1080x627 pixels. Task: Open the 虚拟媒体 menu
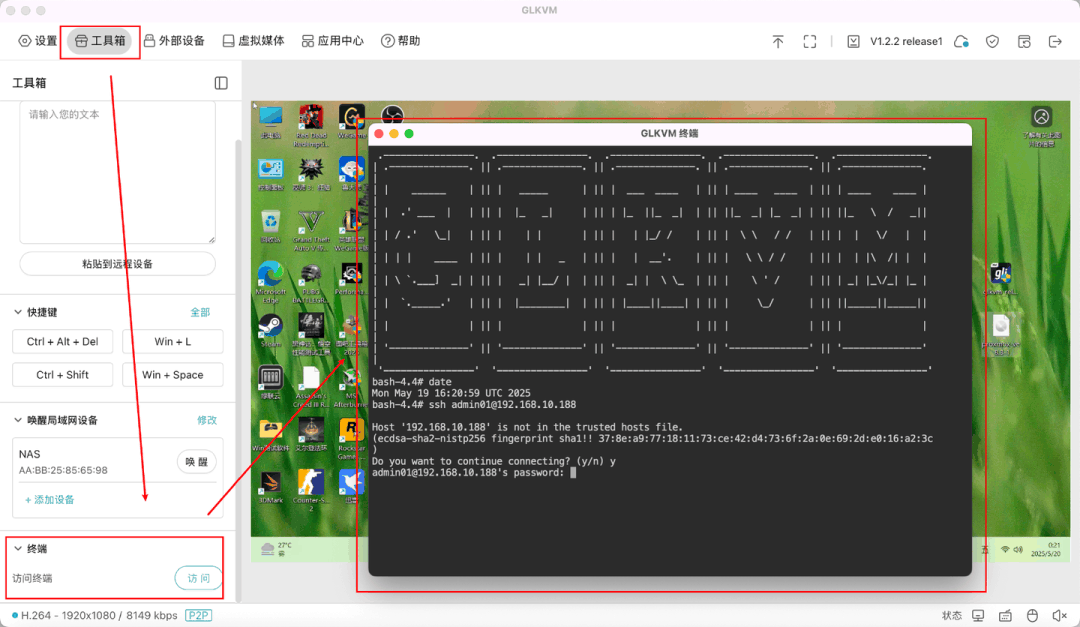(x=253, y=41)
